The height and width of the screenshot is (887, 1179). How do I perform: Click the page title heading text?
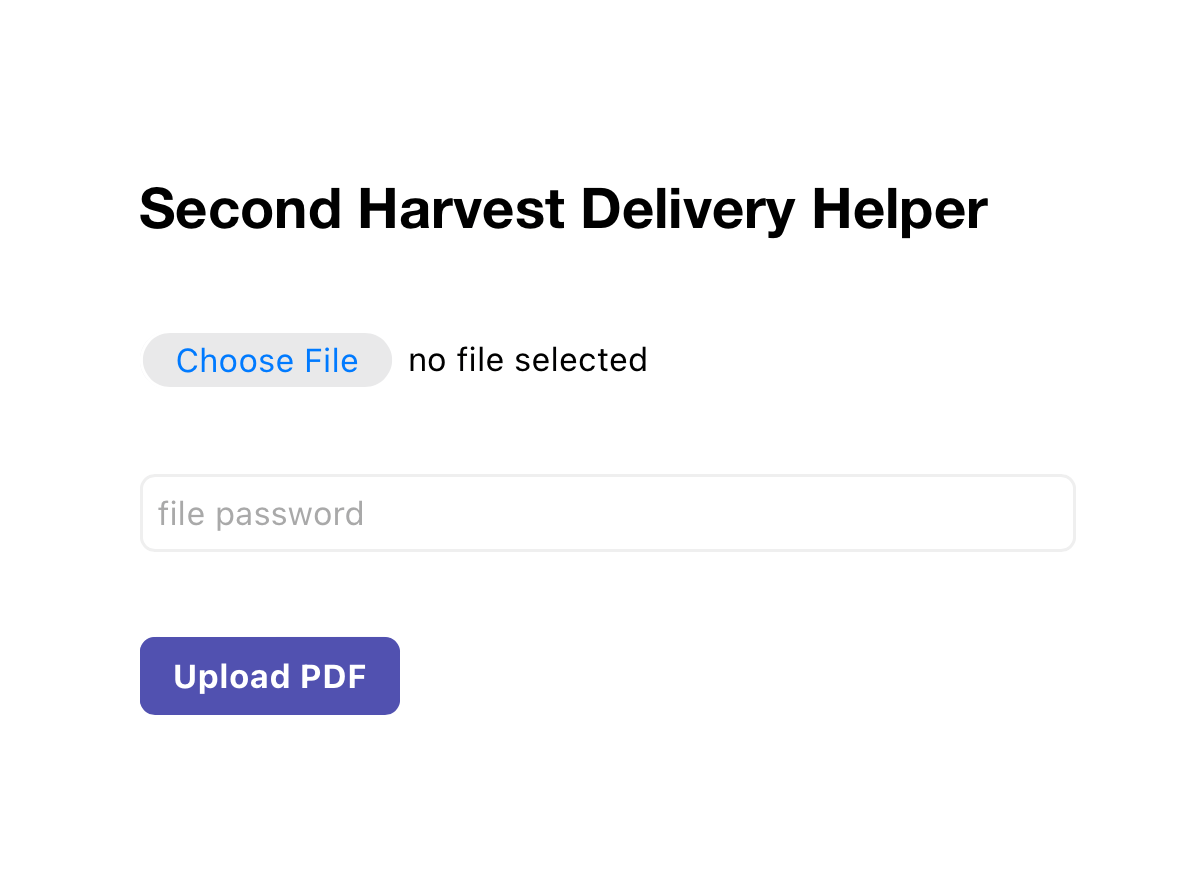[563, 209]
